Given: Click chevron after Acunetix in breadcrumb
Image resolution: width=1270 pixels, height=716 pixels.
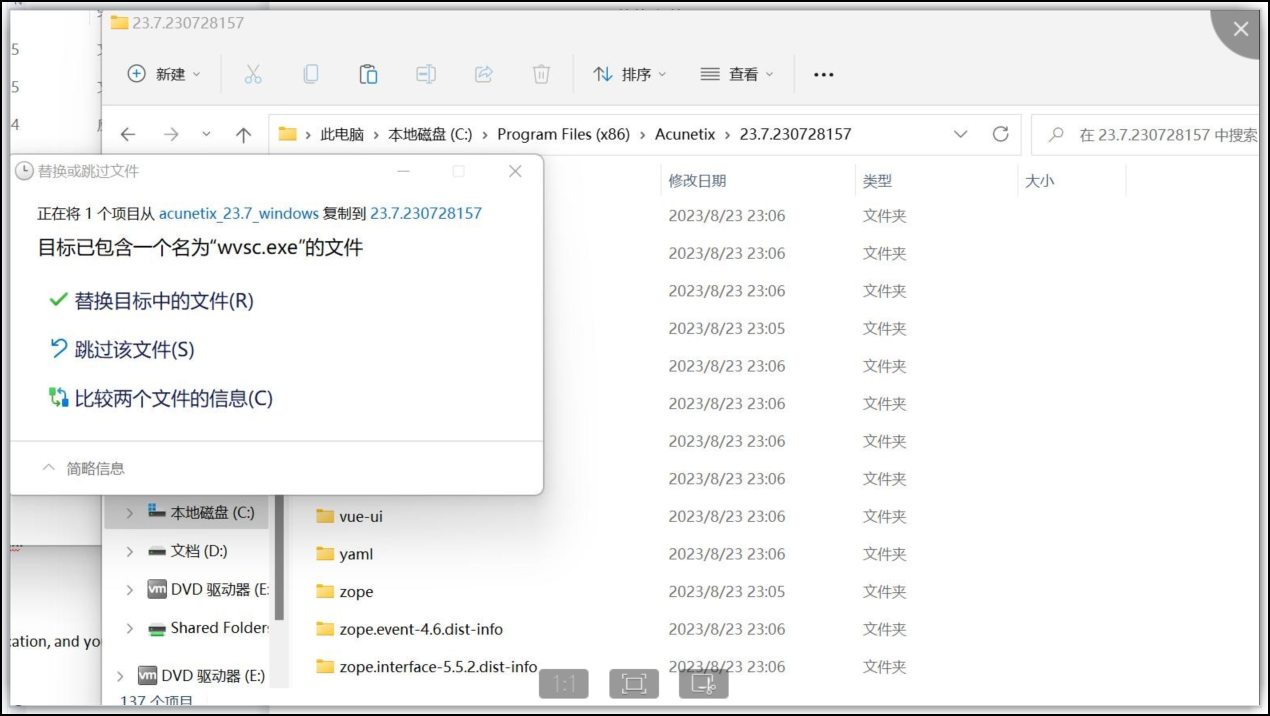Looking at the screenshot, I should (x=727, y=134).
